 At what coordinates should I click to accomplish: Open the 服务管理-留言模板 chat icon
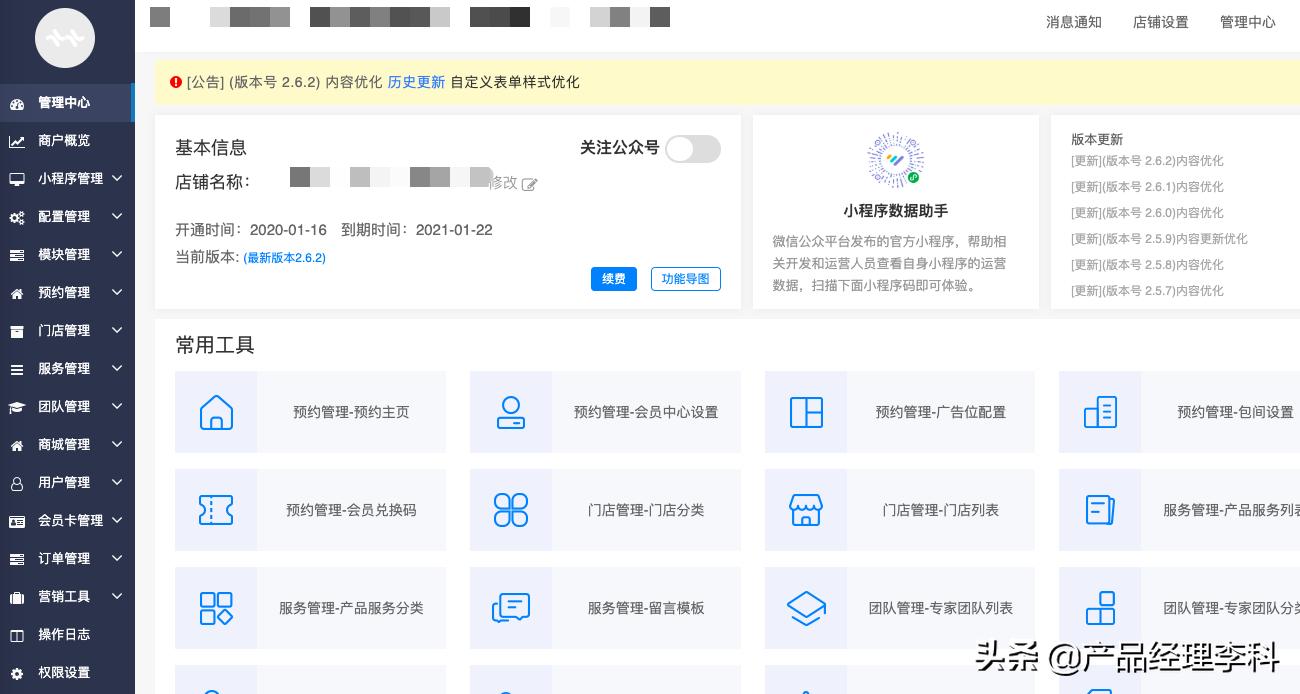pyautogui.click(x=511, y=608)
